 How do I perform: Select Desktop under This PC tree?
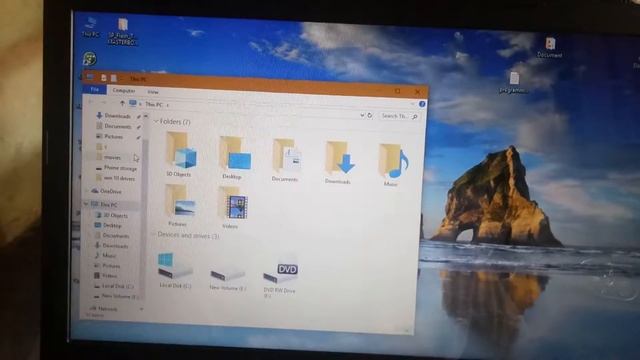coord(112,225)
